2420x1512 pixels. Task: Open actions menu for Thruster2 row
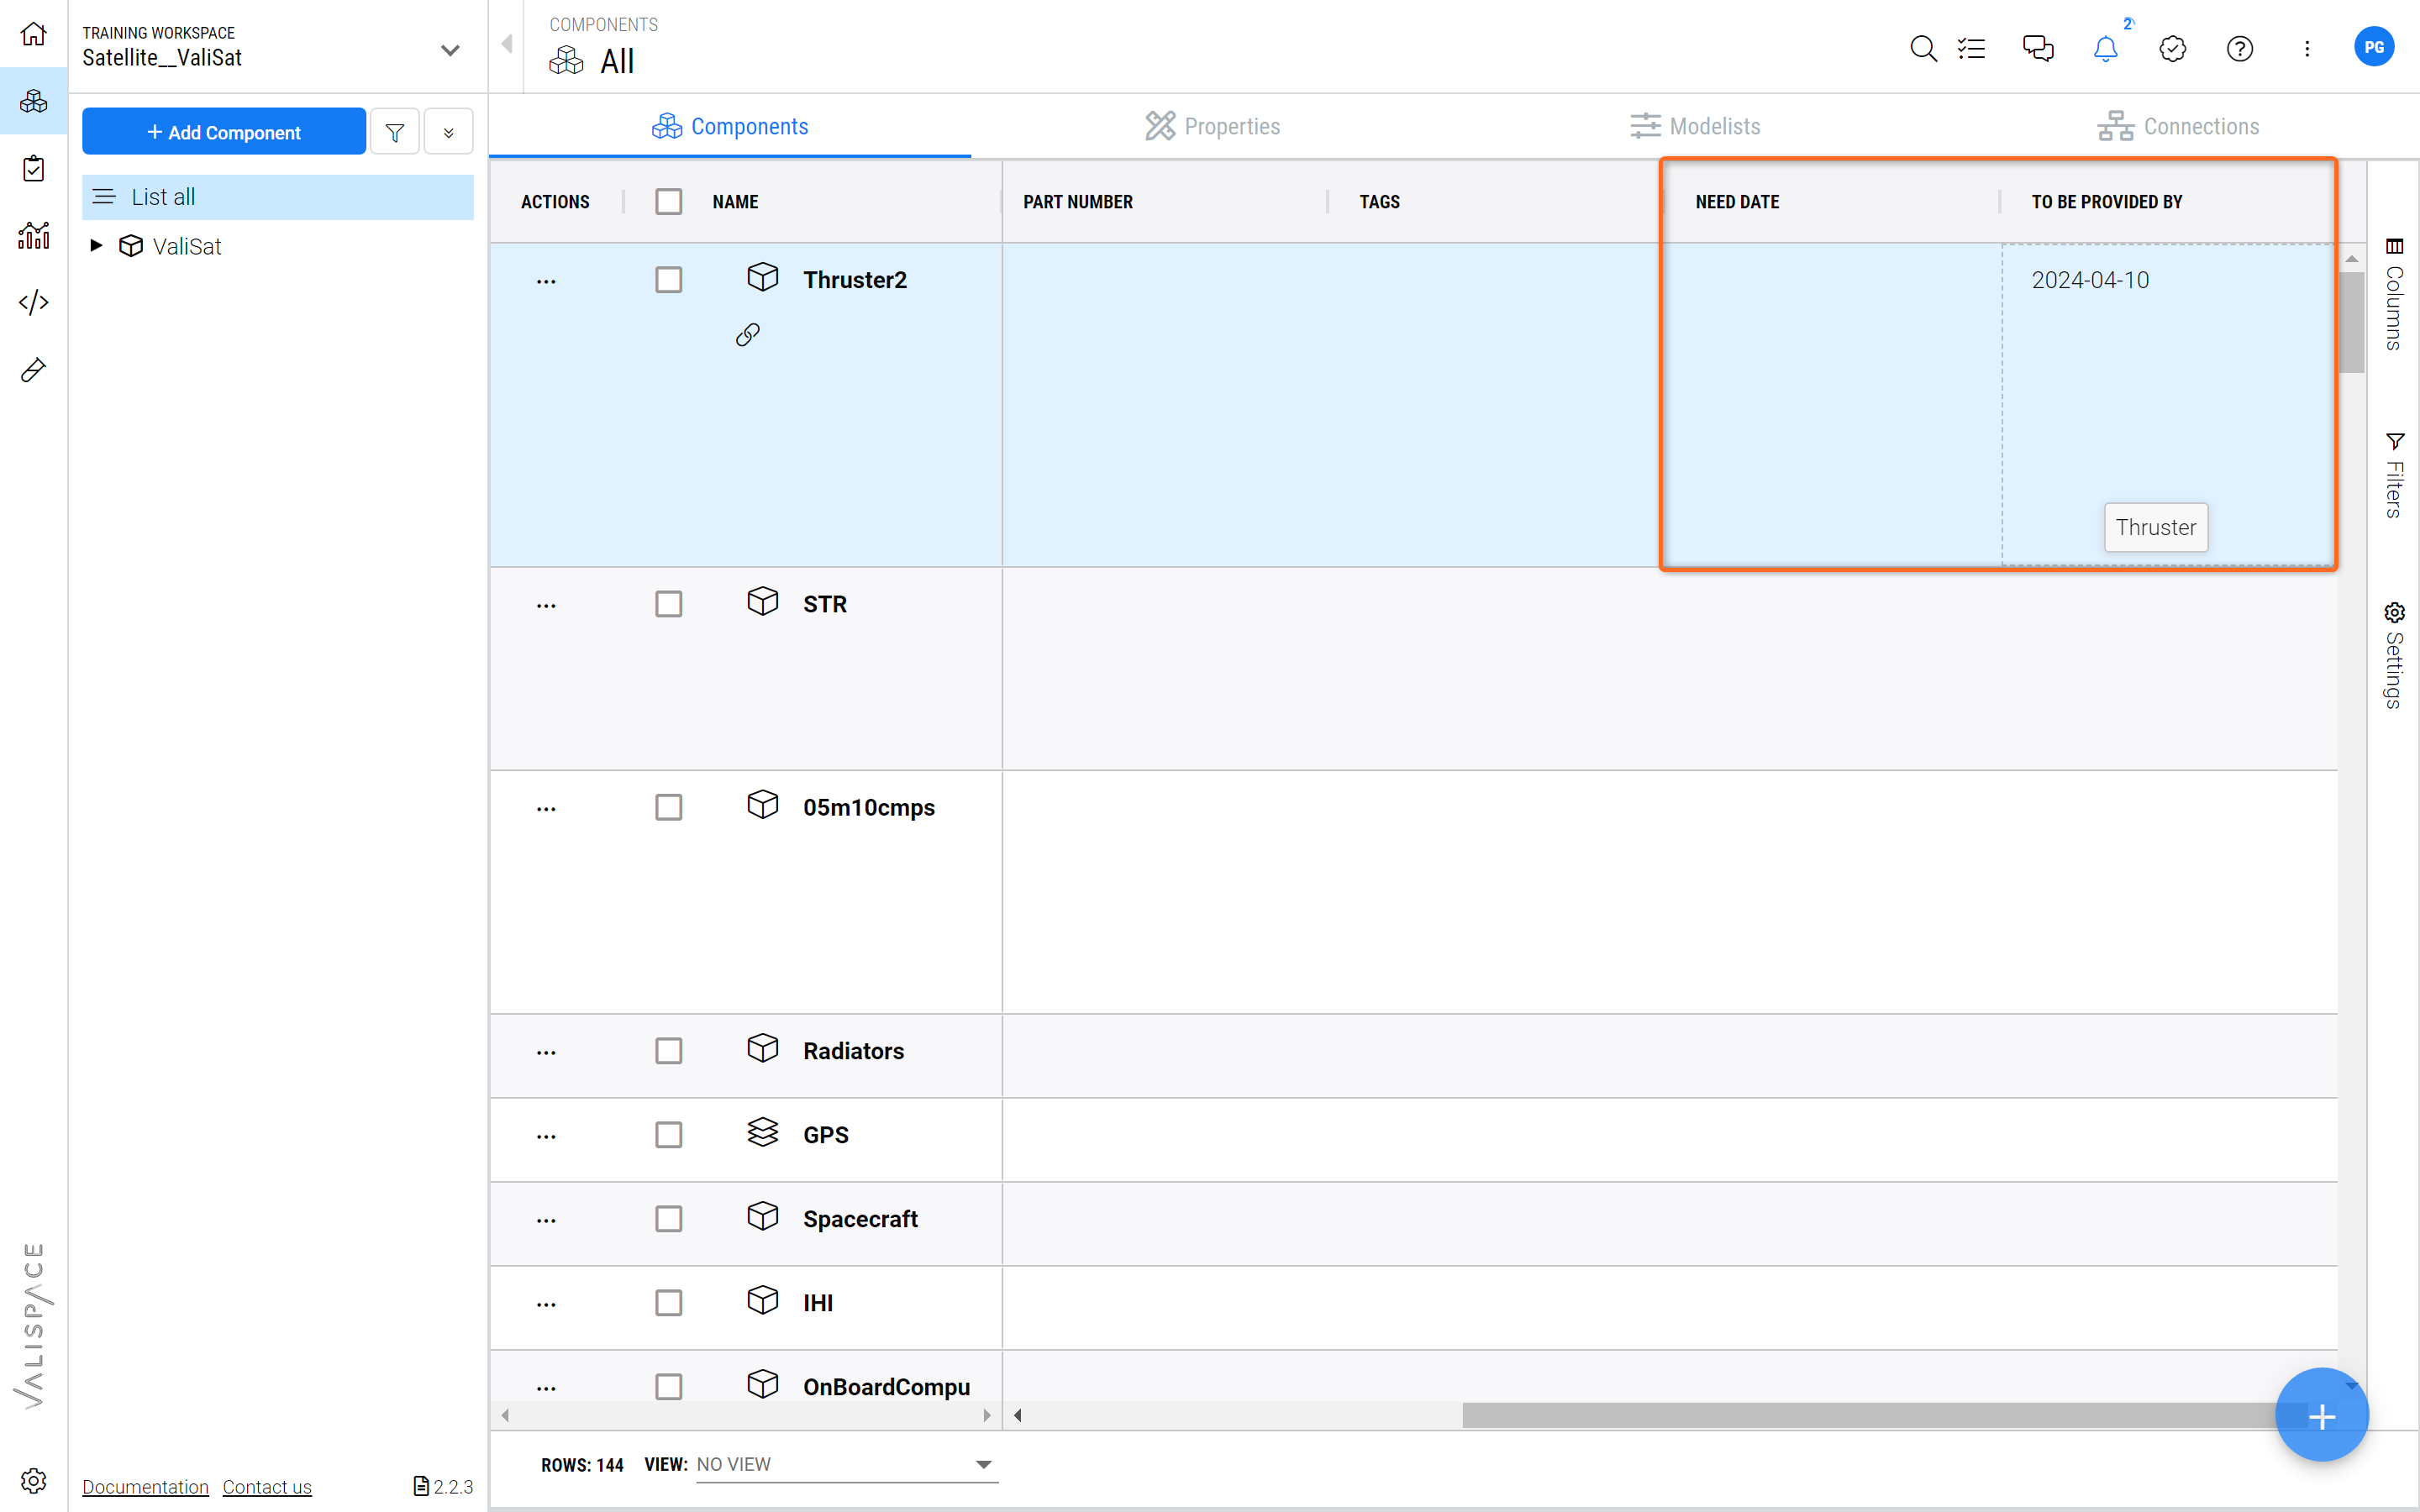(546, 281)
